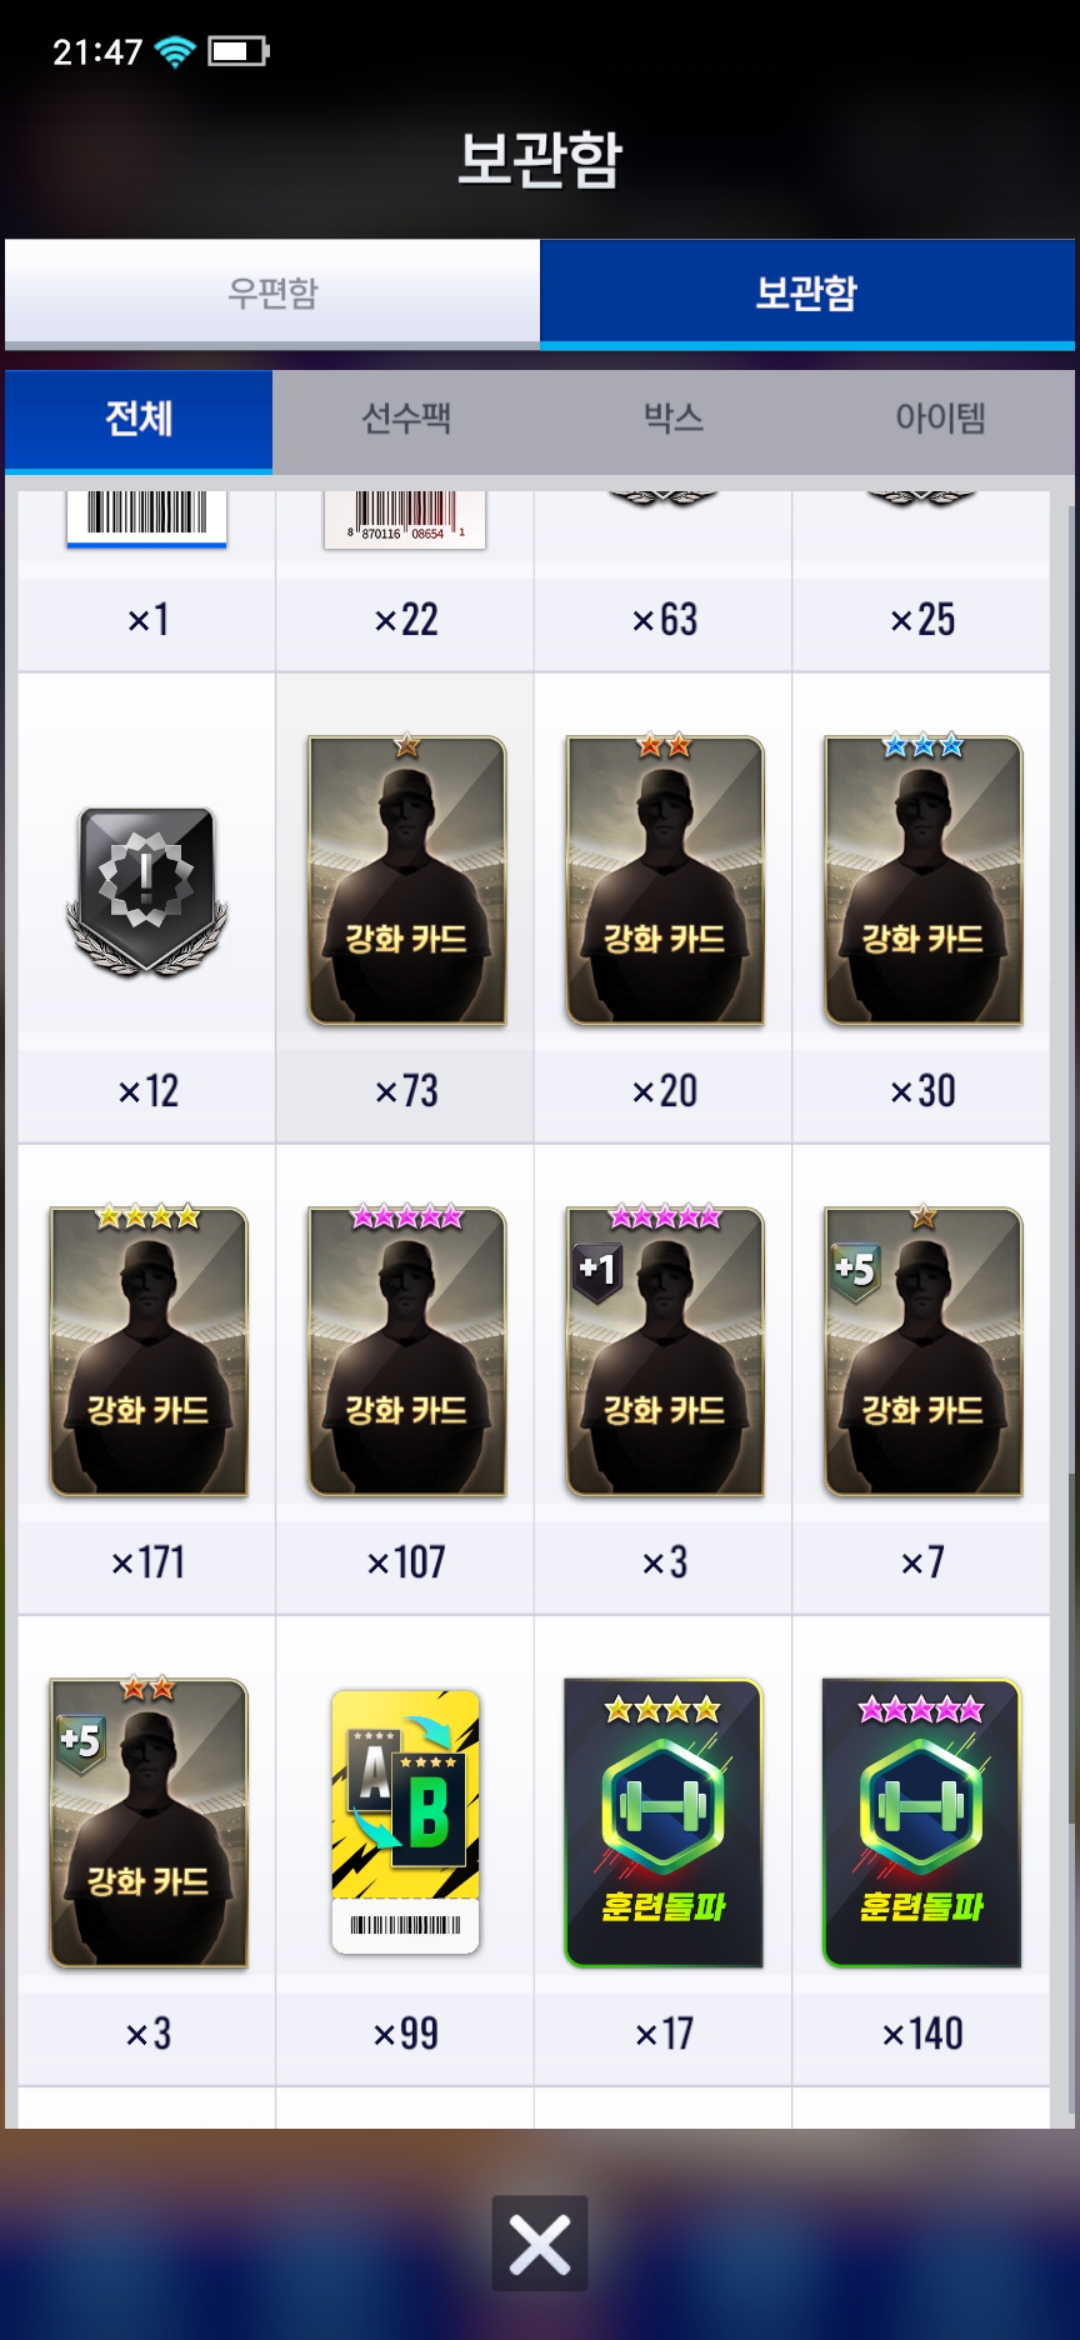Select the four-star 훈련돌파 card

click(x=664, y=1822)
